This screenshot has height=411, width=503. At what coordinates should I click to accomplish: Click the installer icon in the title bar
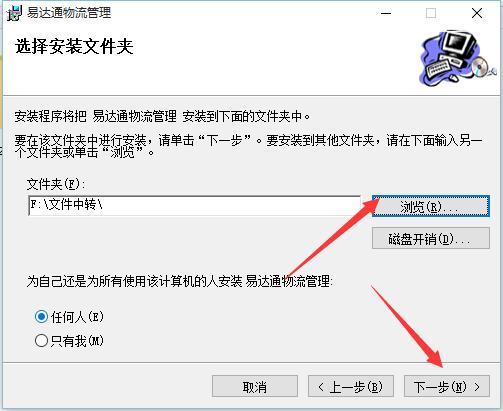14,13
